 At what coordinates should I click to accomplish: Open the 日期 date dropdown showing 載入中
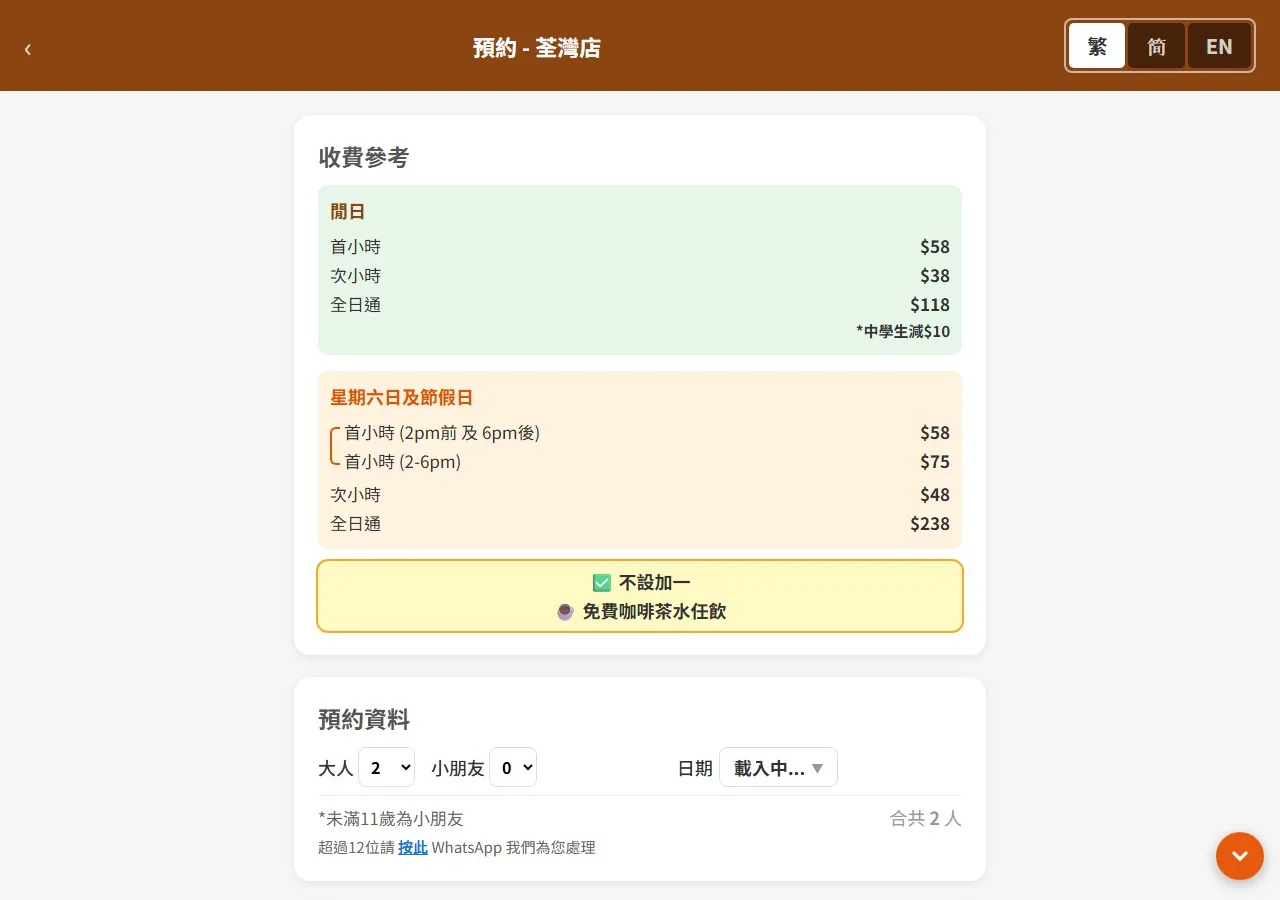tap(778, 768)
